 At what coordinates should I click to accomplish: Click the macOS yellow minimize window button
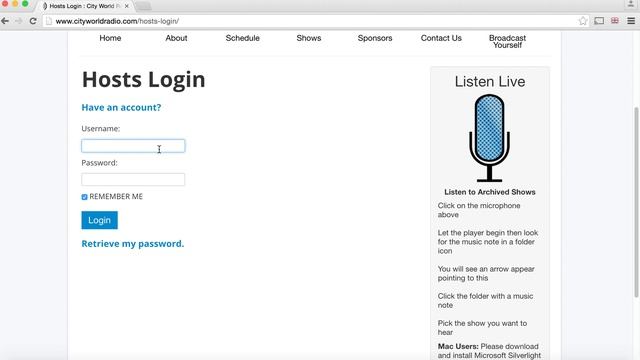coord(15,4)
